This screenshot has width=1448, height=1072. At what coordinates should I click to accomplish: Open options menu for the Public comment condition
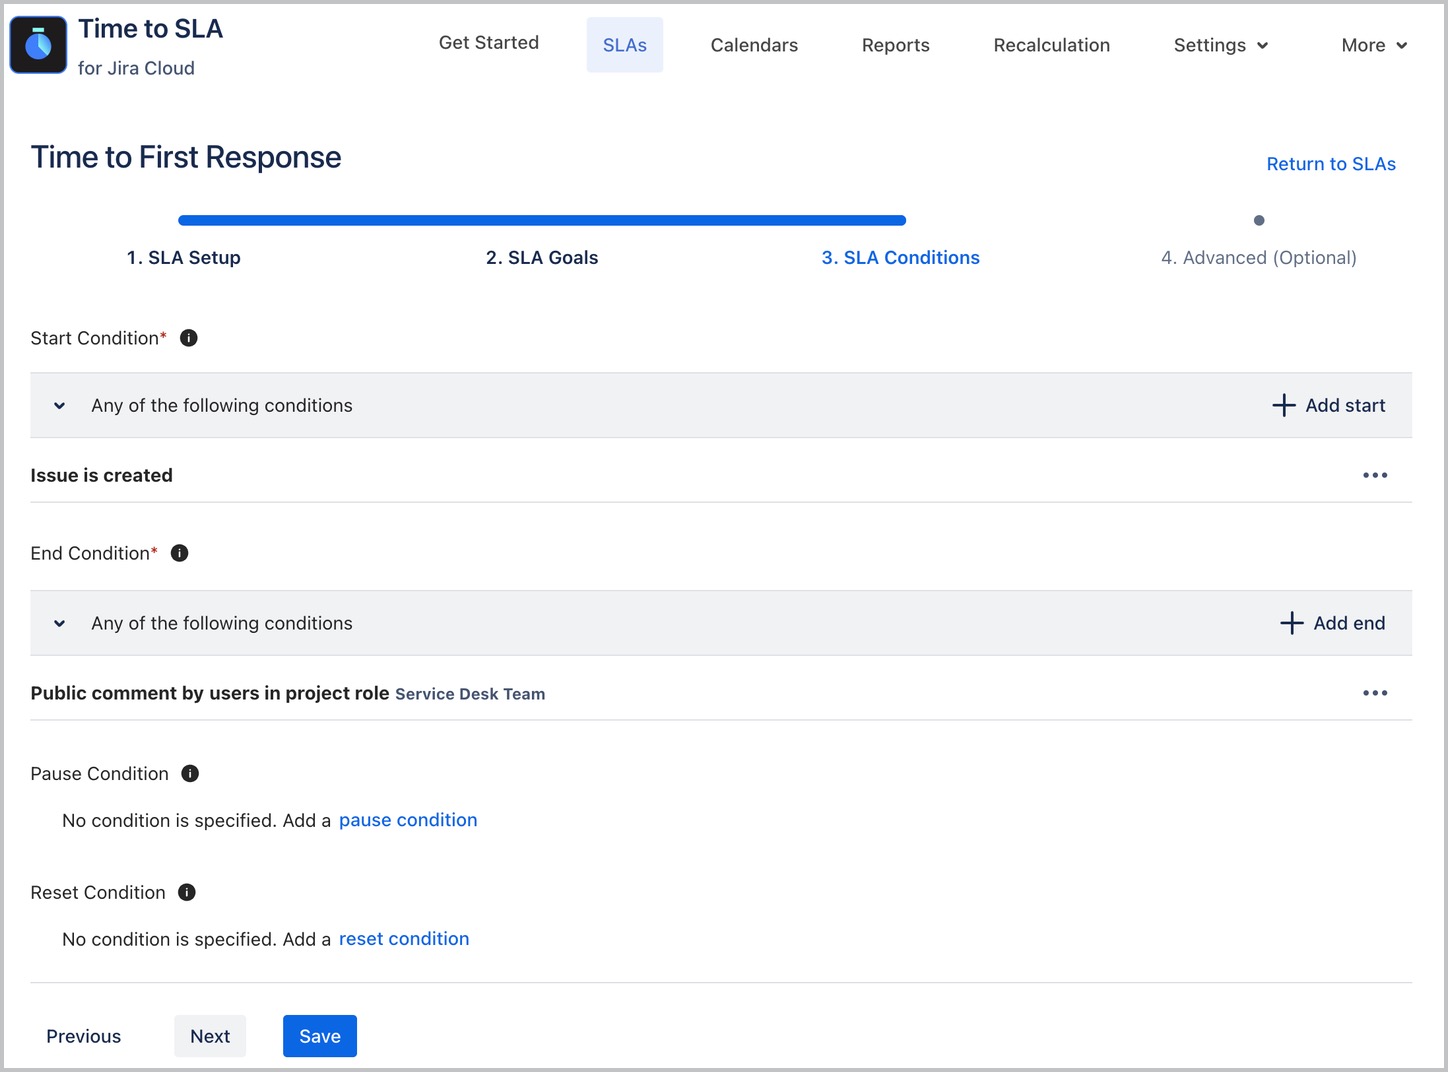(1375, 693)
